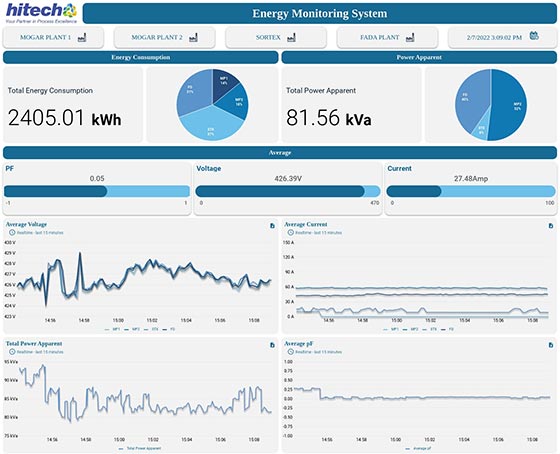The height and width of the screenshot is (454, 560).
Task: Go to the SORTEX plant view
Action: click(276, 37)
